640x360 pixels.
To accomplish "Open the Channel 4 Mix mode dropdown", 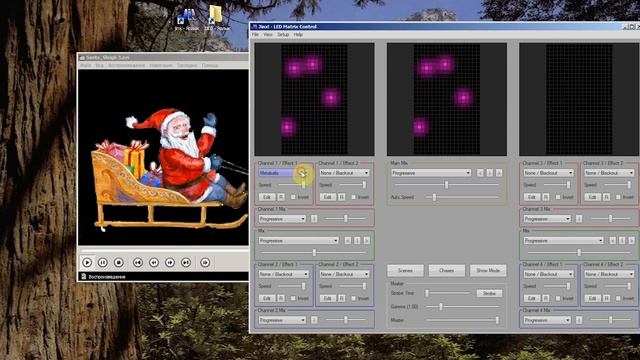I will point(547,320).
